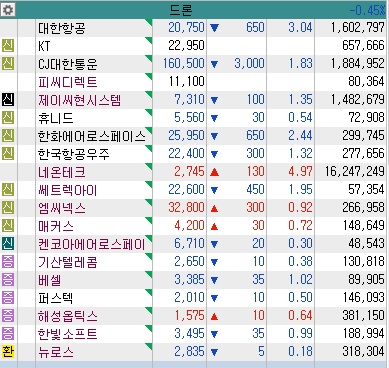Click the yellow 환 badge beside 뉴로스
Screen dimensions: 389x368
tap(8, 351)
